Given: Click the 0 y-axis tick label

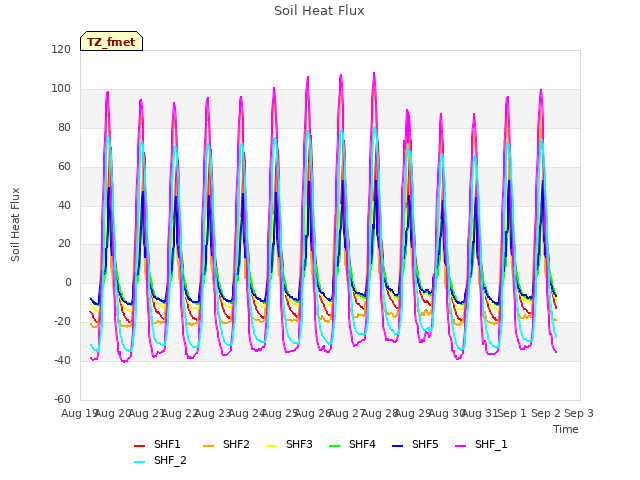Looking at the screenshot, I should (68, 282).
